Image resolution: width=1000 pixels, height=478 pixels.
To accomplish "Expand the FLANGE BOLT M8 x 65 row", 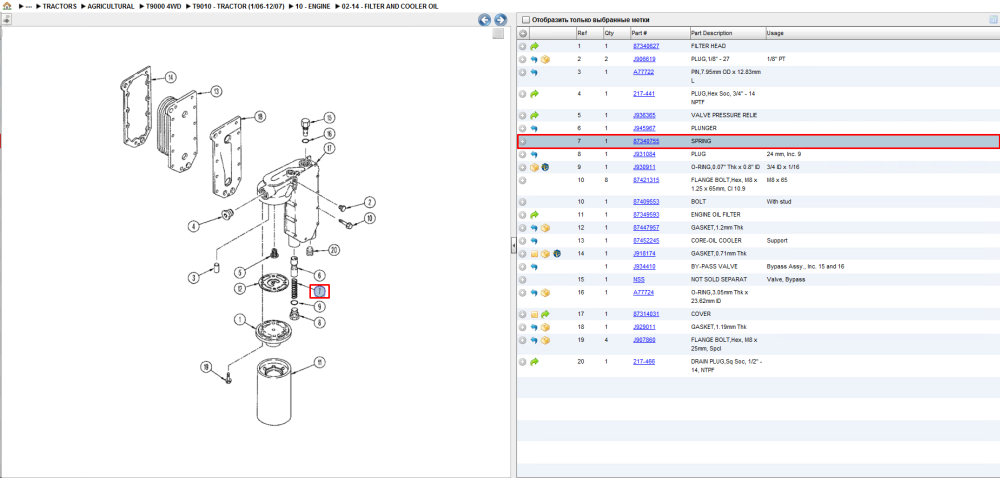I will click(522, 180).
